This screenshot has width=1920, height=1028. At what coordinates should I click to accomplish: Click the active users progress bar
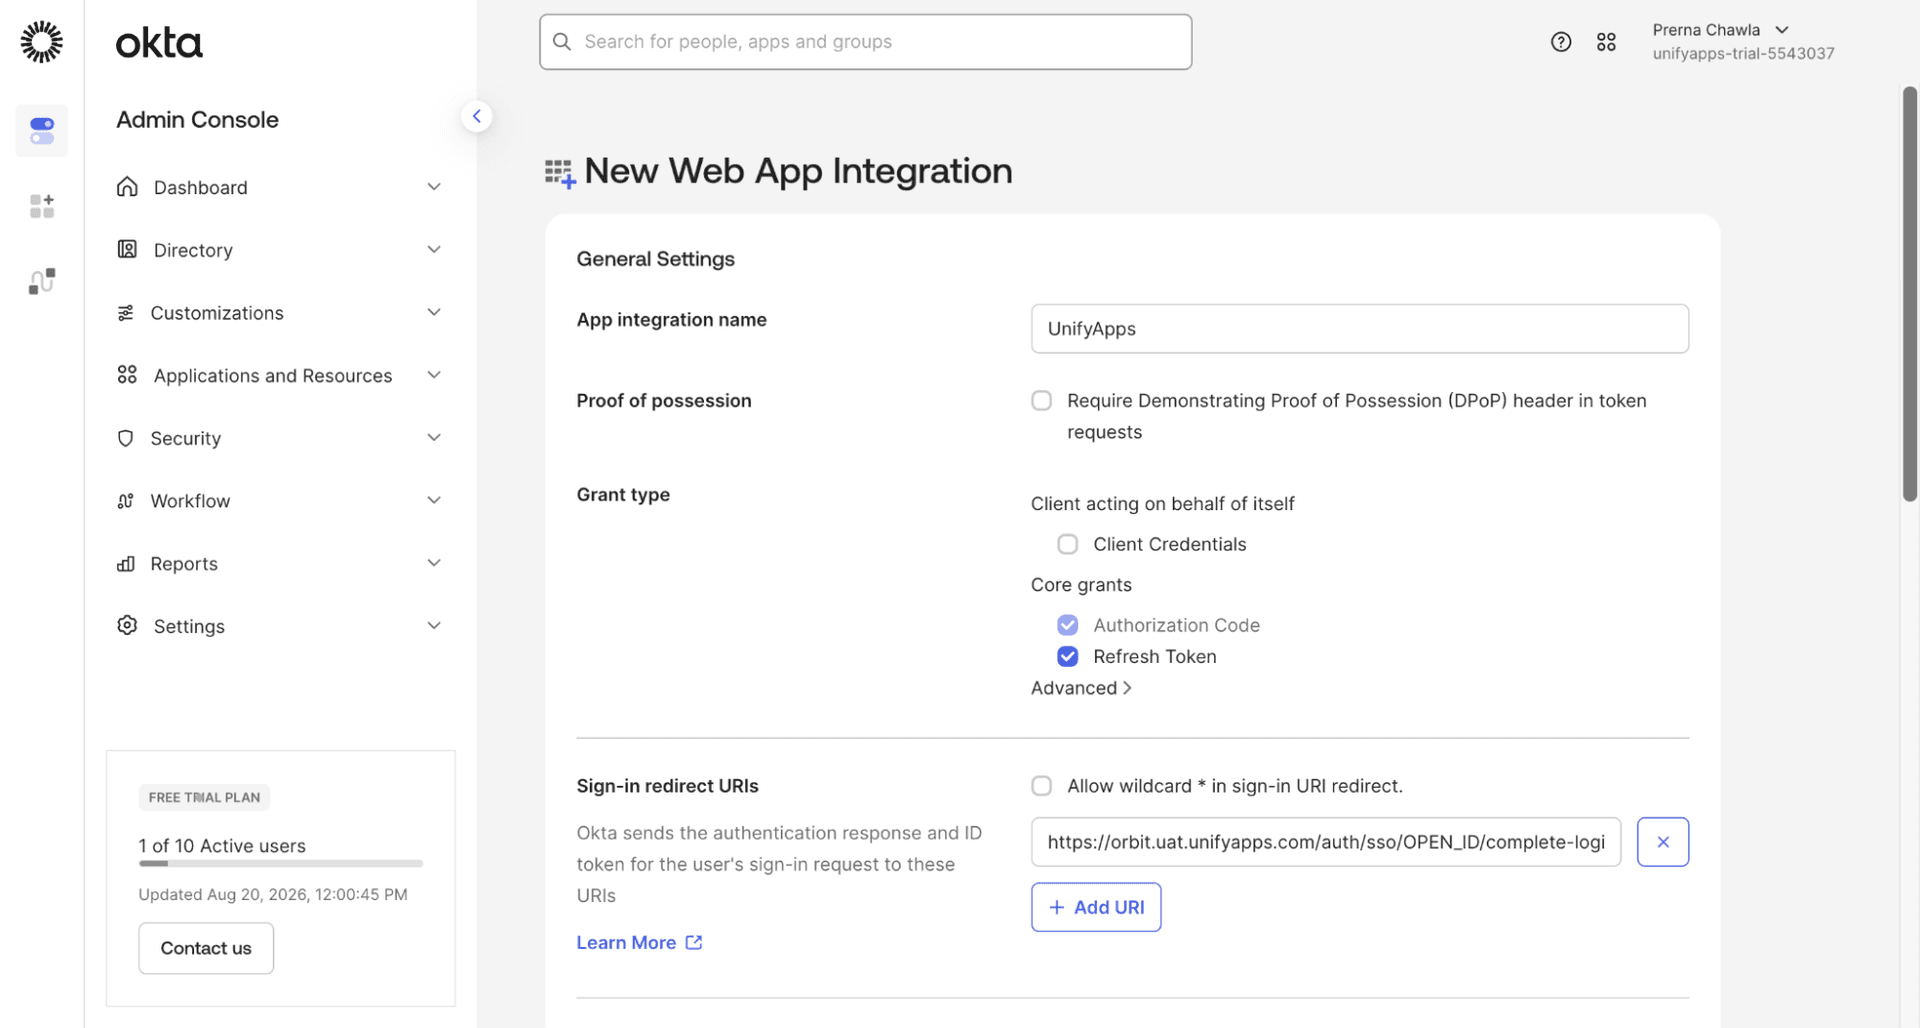(281, 863)
